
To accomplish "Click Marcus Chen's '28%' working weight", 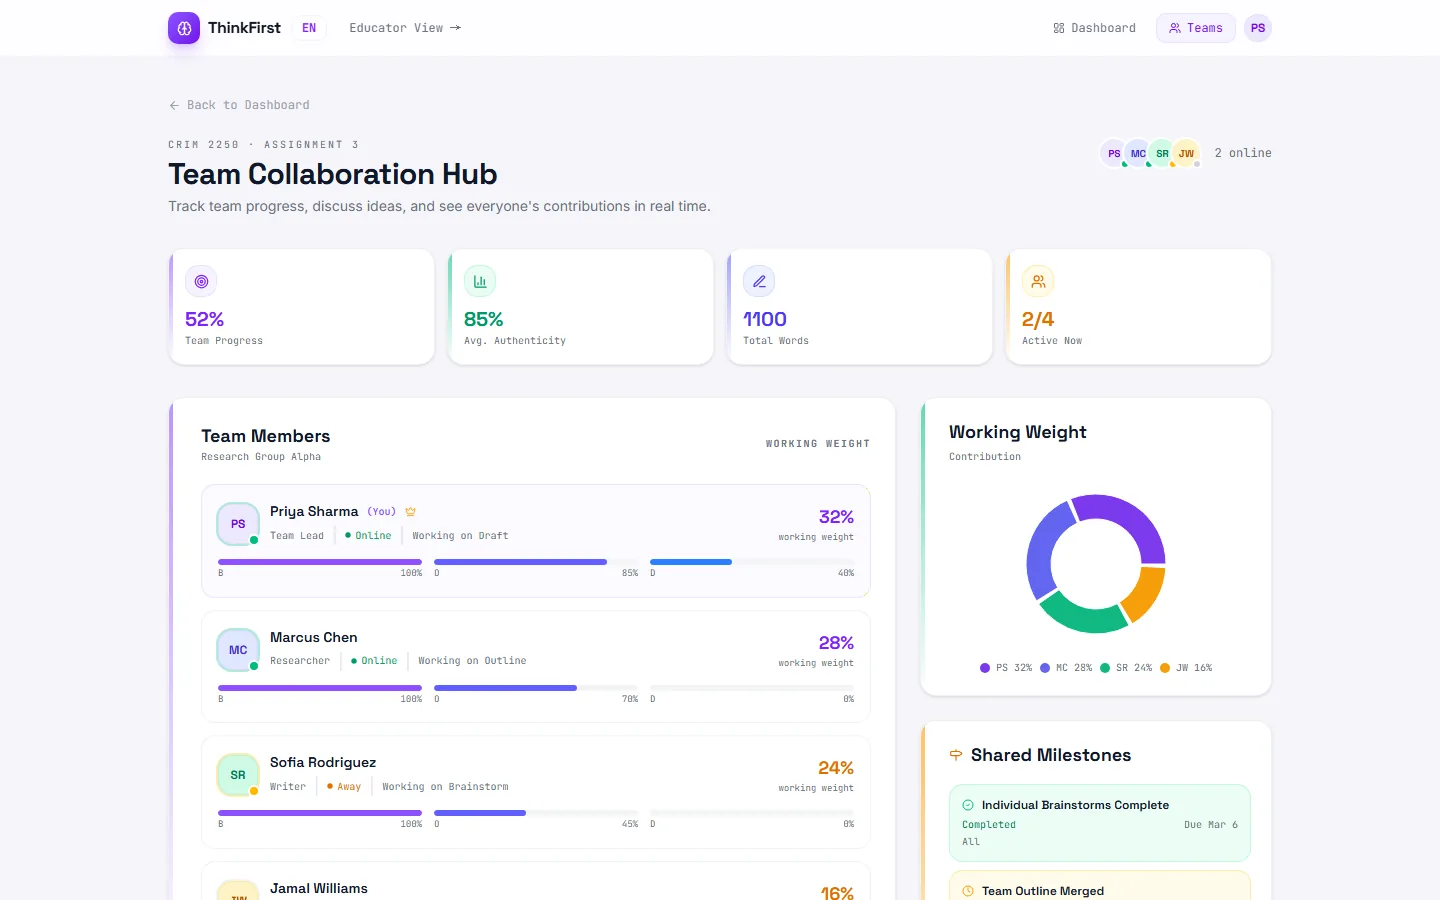I will 836,643.
